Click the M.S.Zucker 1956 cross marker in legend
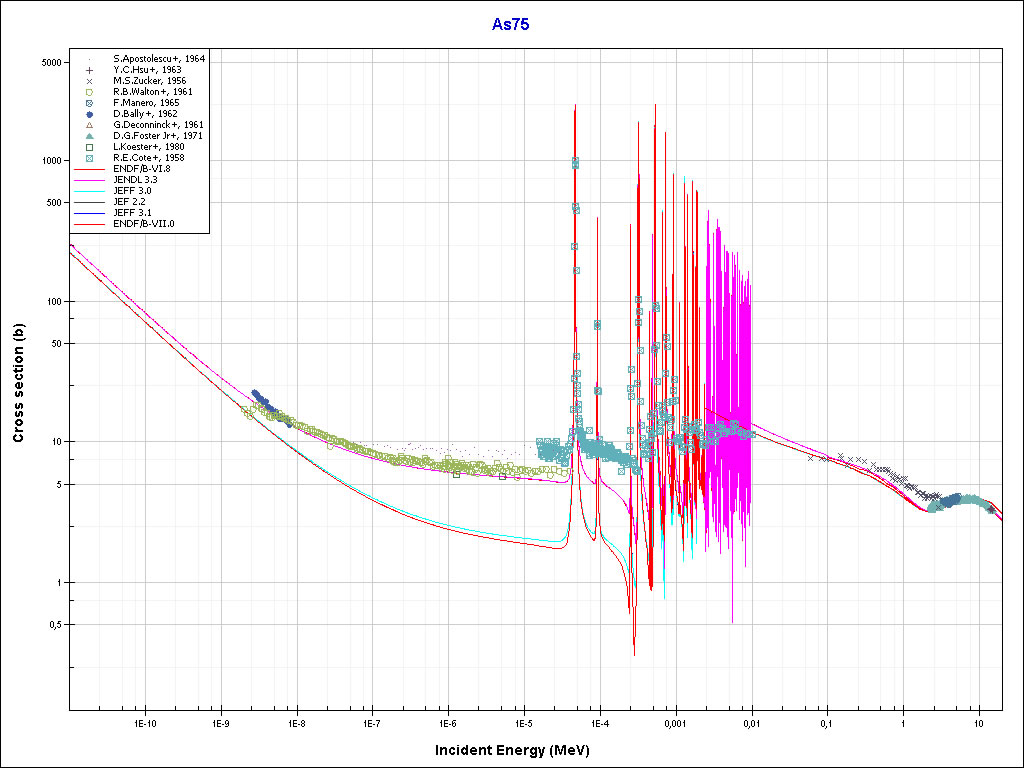 pos(89,81)
